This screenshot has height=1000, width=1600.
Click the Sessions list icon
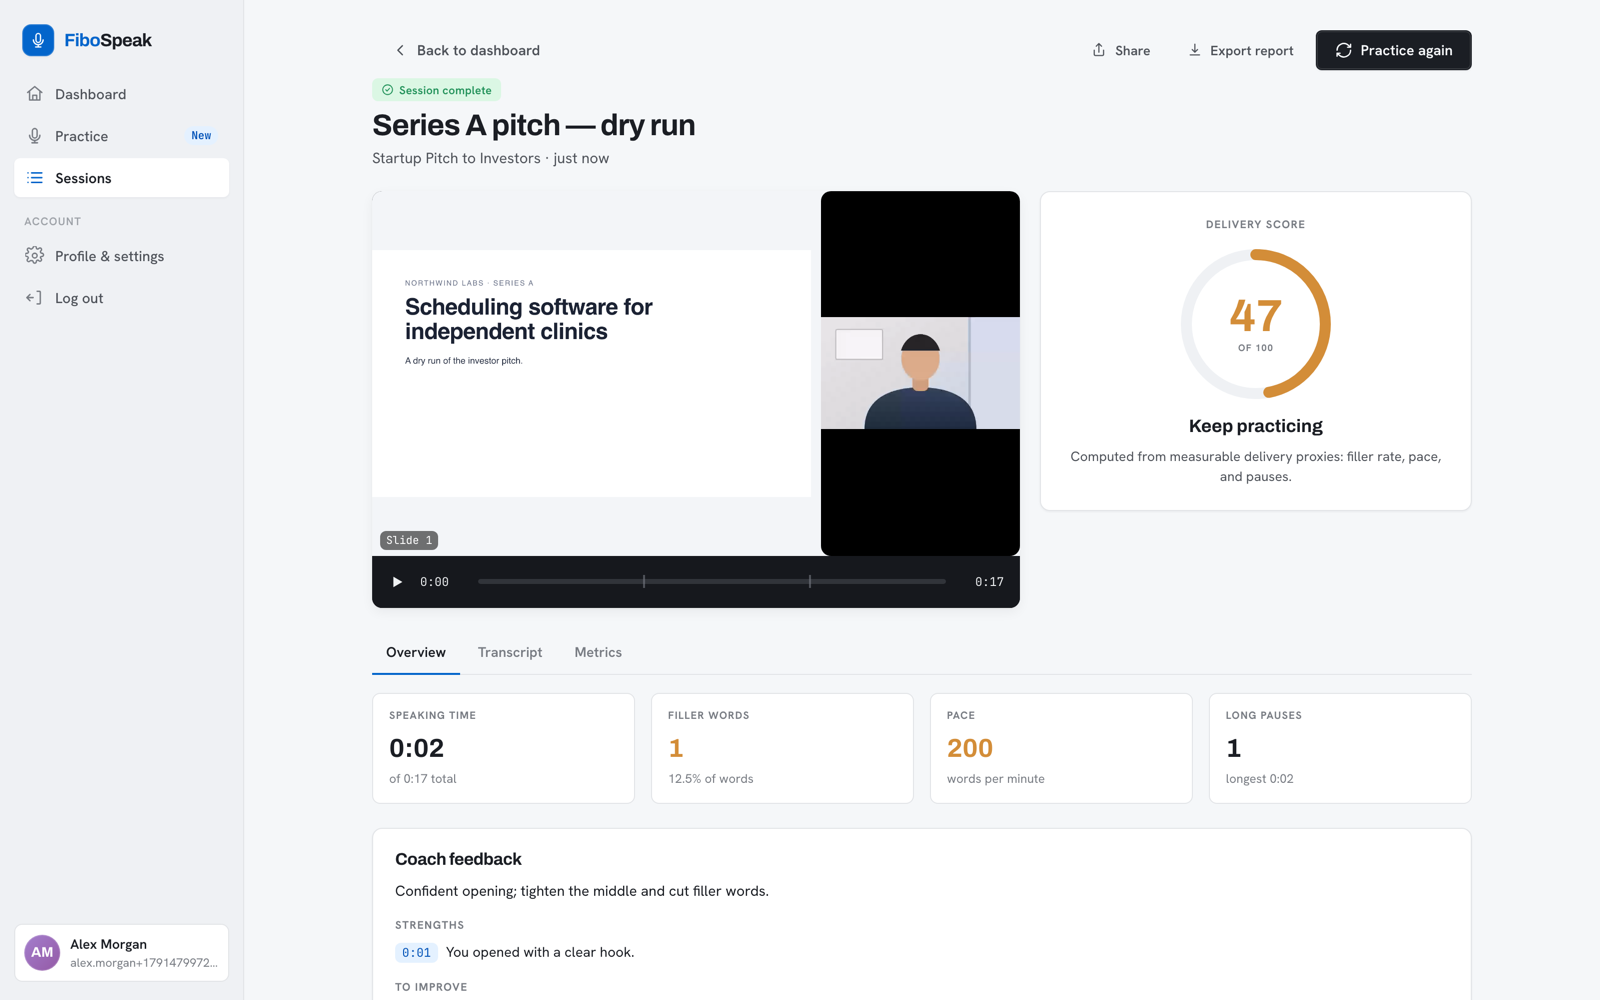point(35,178)
